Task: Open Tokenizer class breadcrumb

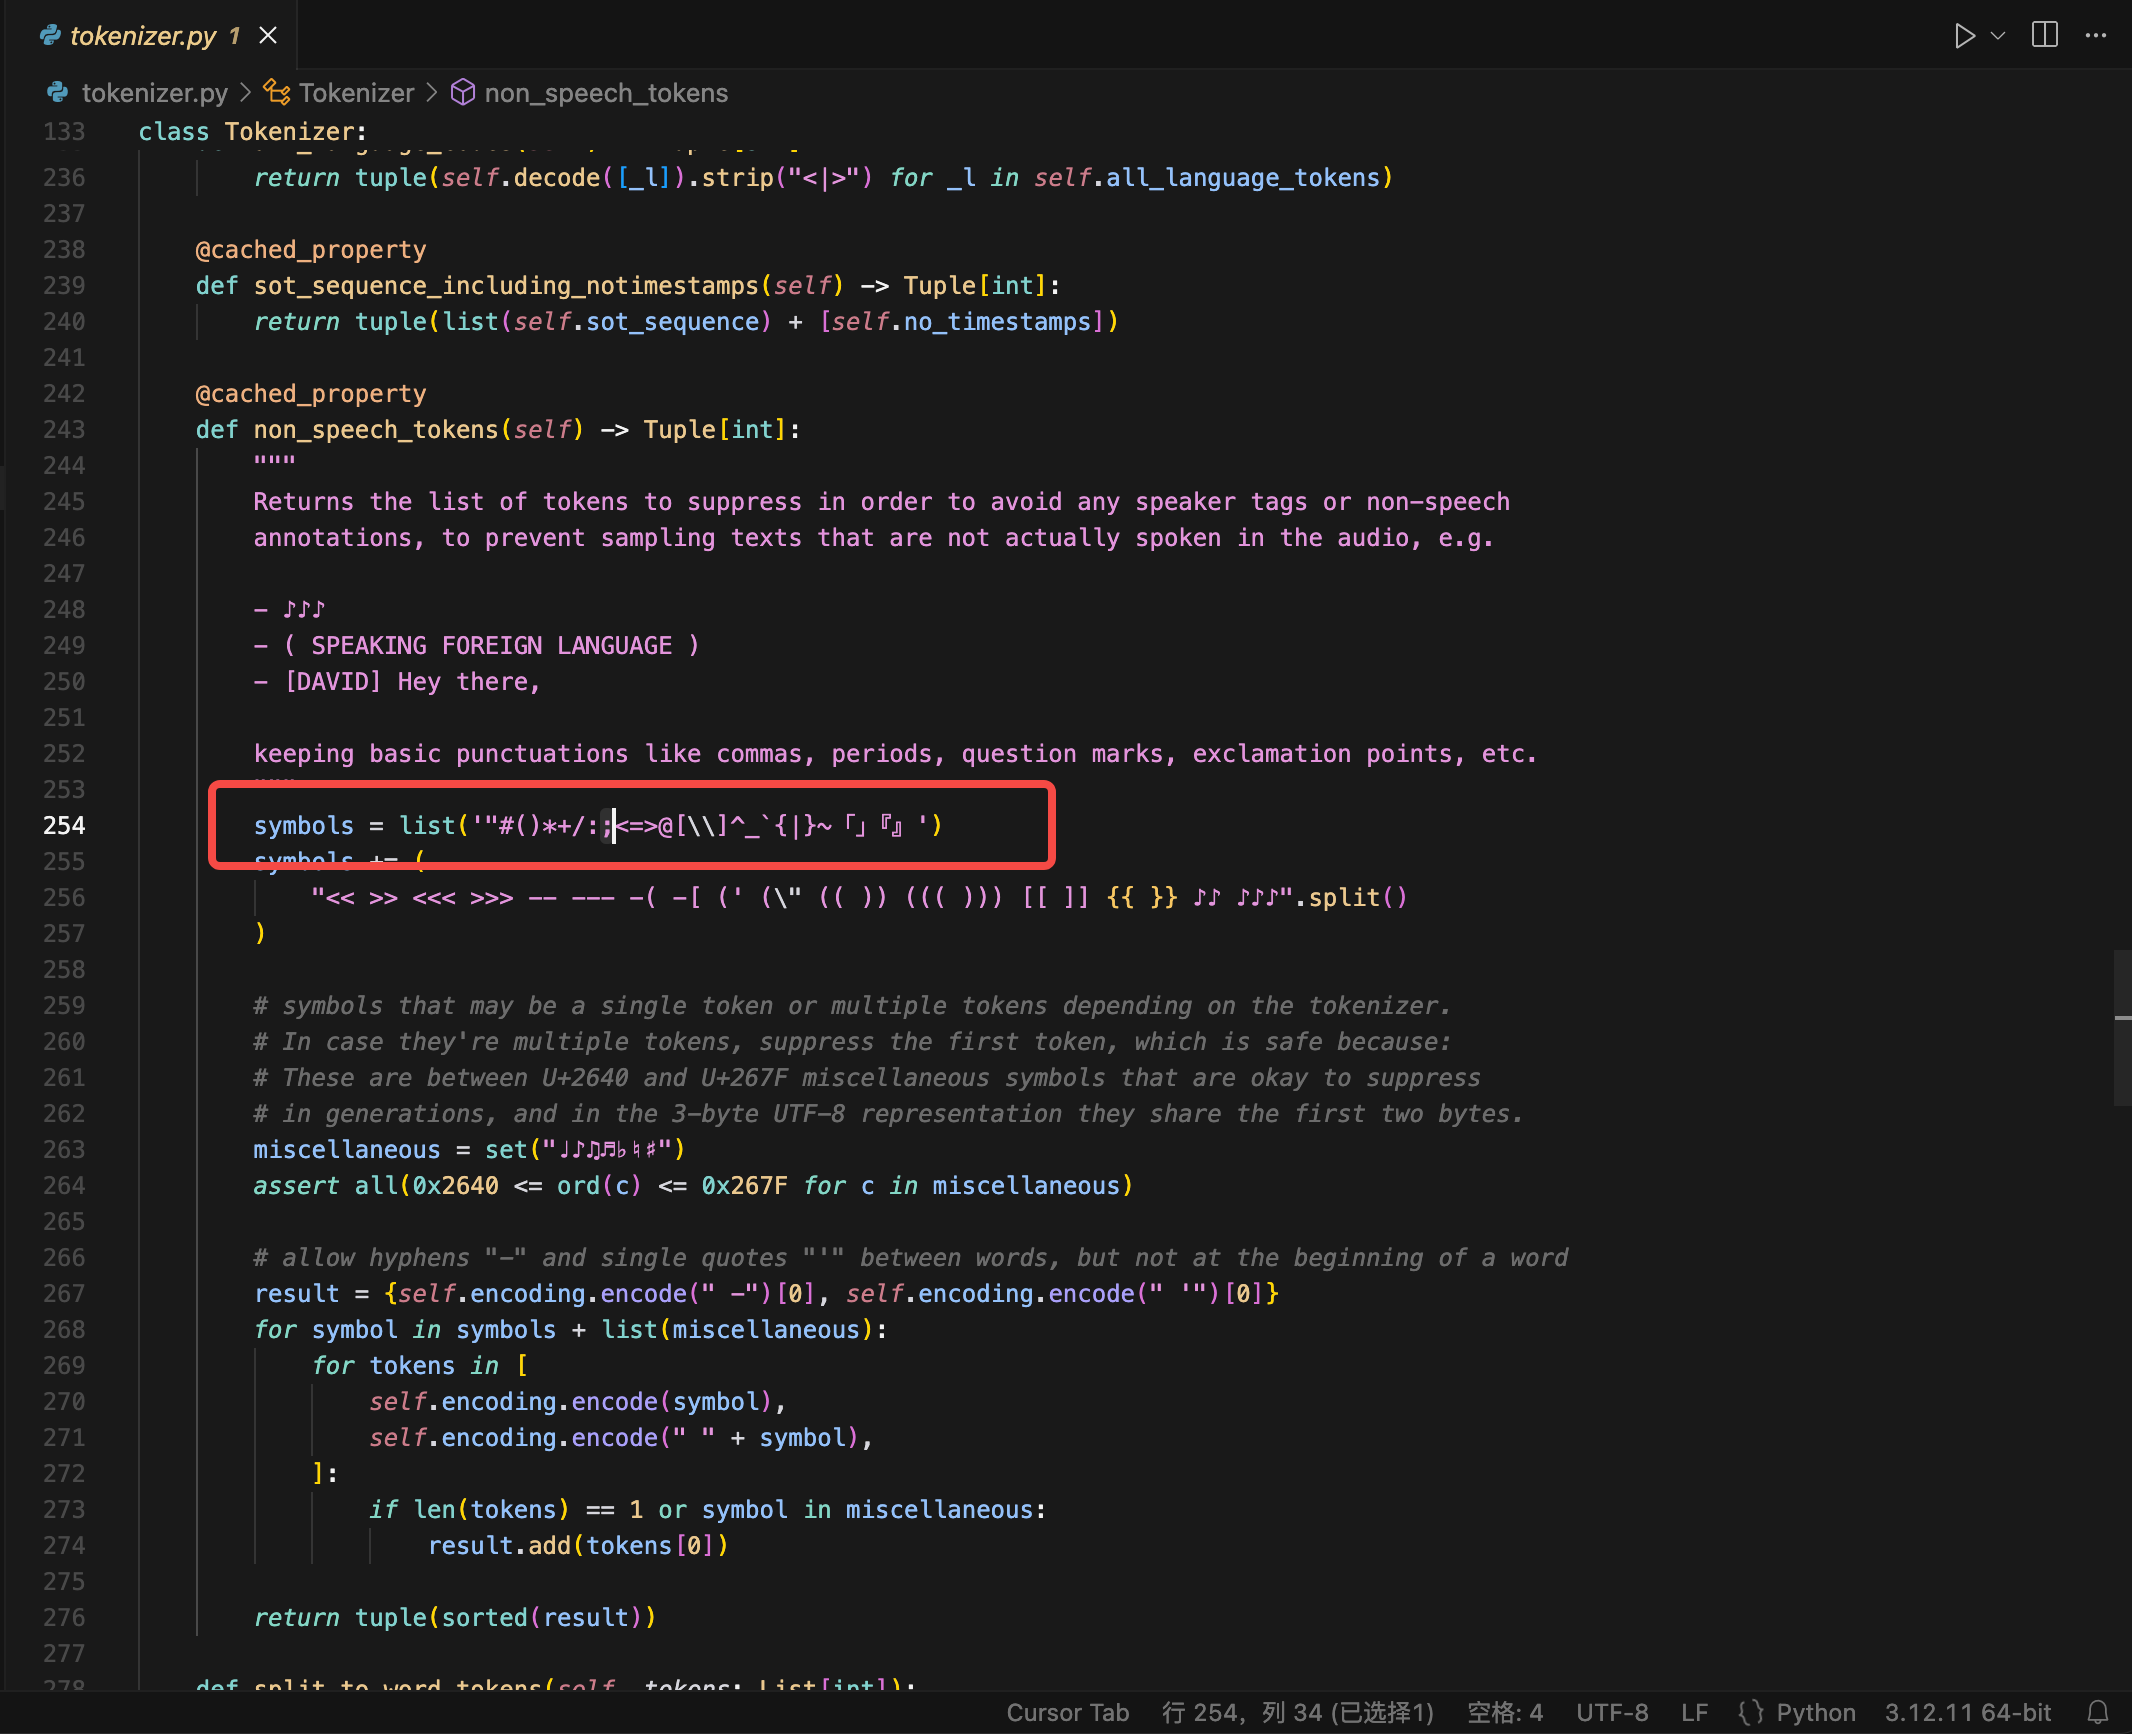Action: [x=355, y=93]
